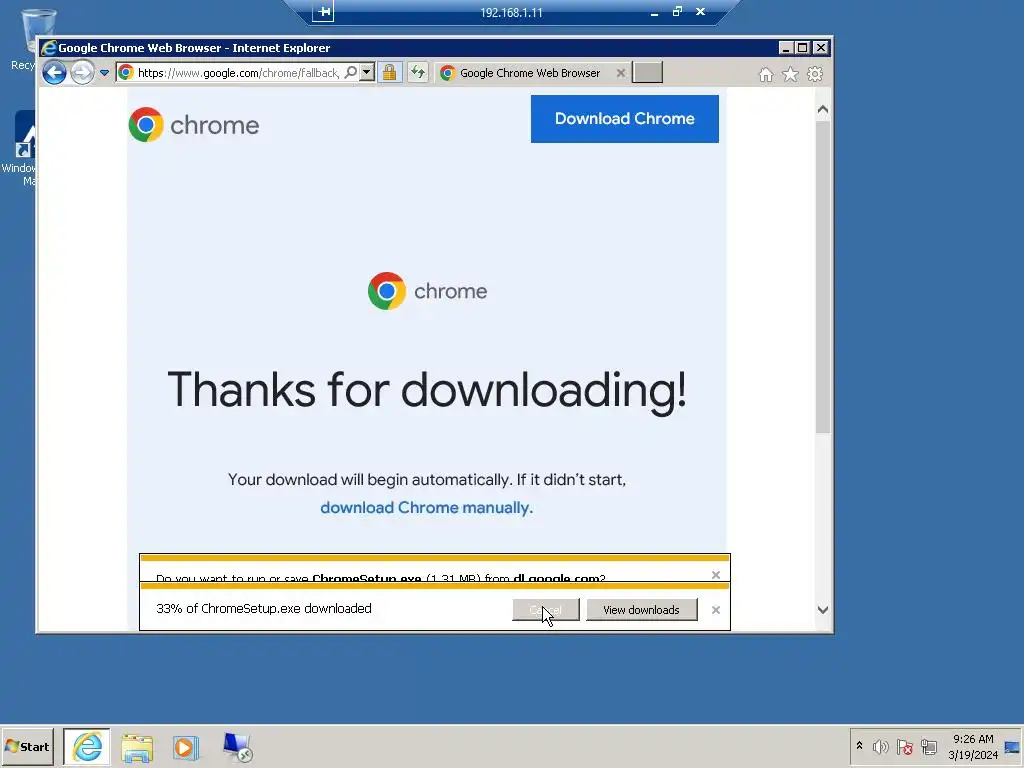1024x768 pixels.
Task: Click the Action Center flag icon
Action: point(904,746)
